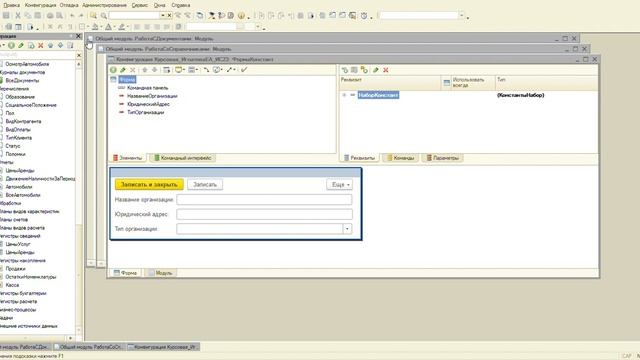
Task: Switch to the Элементы tab
Action: pyautogui.click(x=128, y=158)
